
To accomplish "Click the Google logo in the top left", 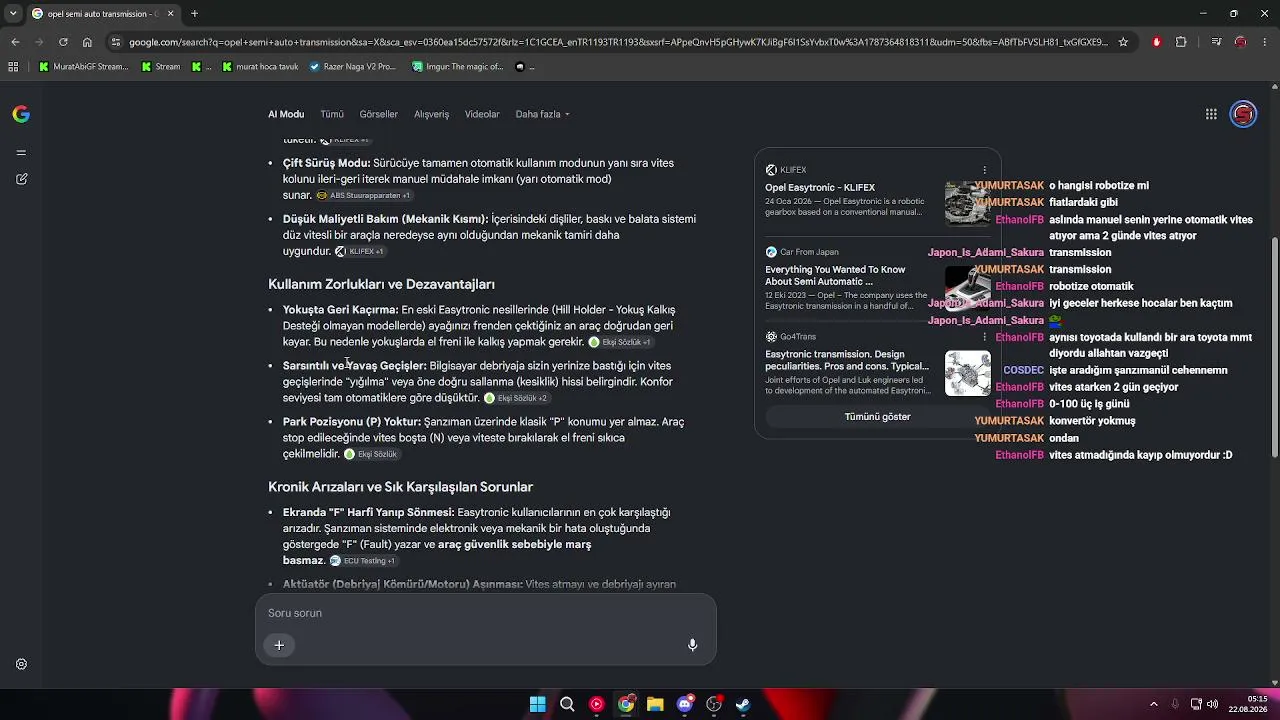I will click(21, 114).
